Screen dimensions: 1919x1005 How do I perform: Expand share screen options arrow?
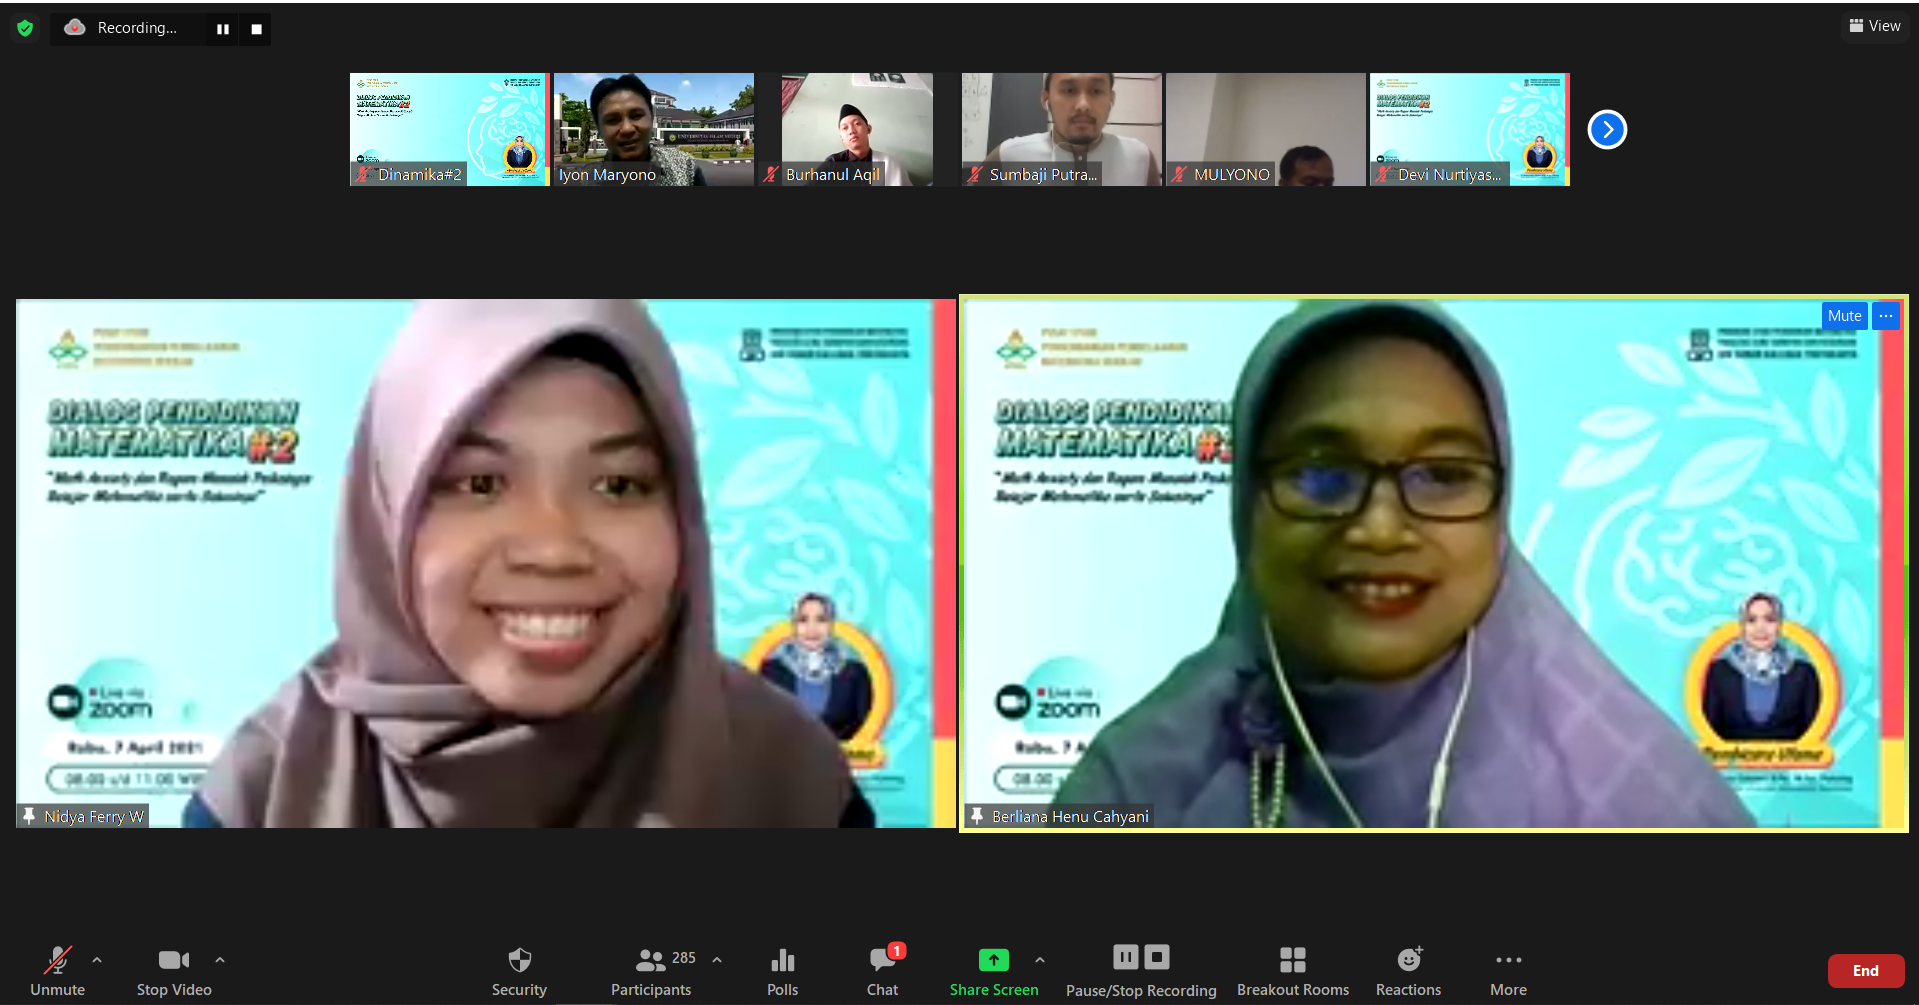[1040, 960]
